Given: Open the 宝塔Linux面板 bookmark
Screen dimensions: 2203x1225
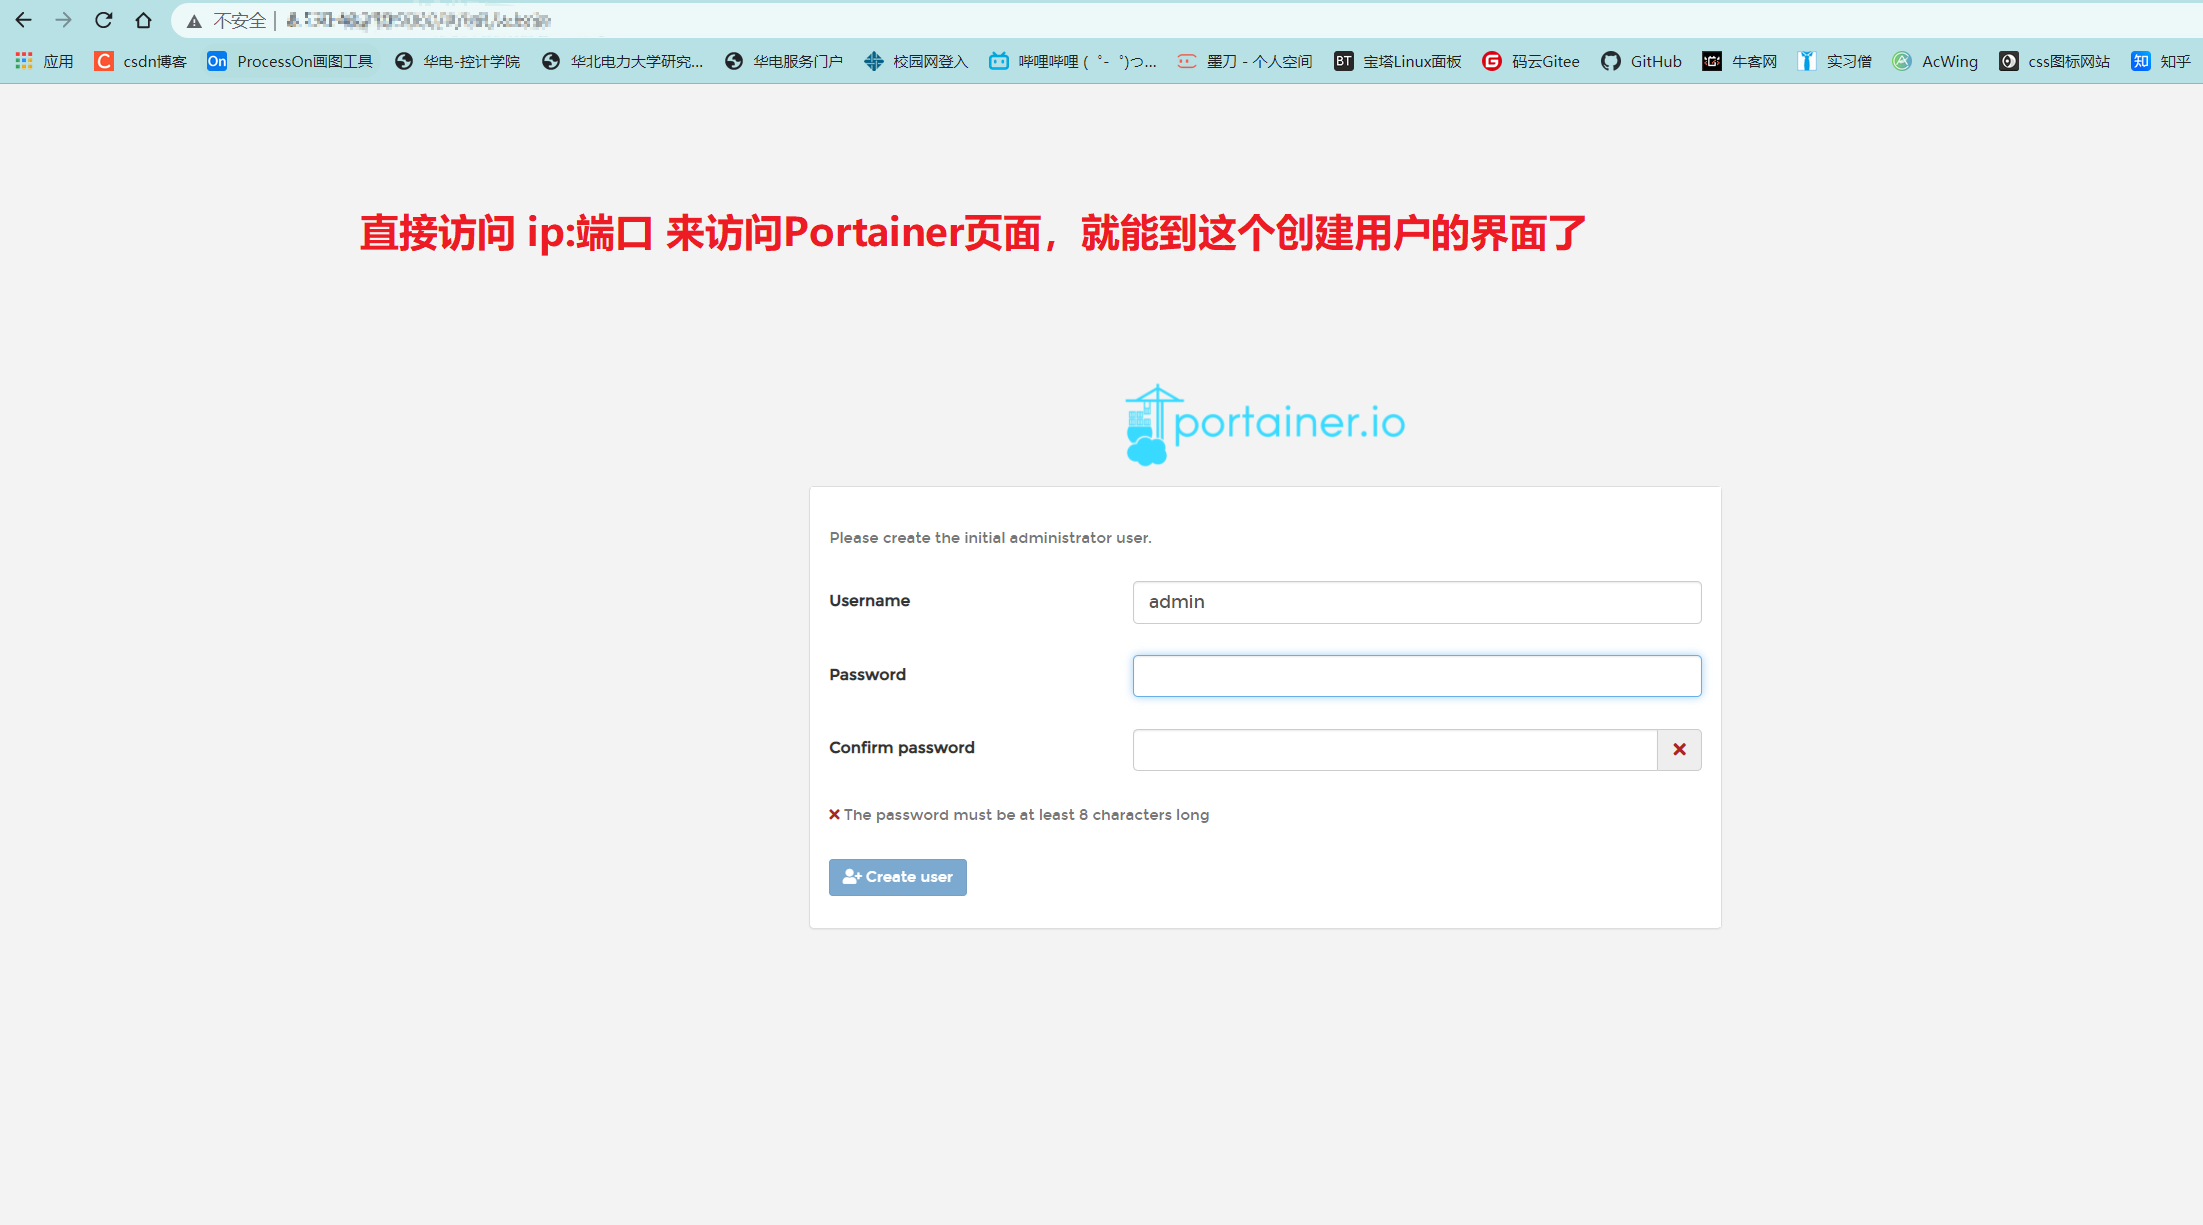Looking at the screenshot, I should [x=1397, y=61].
